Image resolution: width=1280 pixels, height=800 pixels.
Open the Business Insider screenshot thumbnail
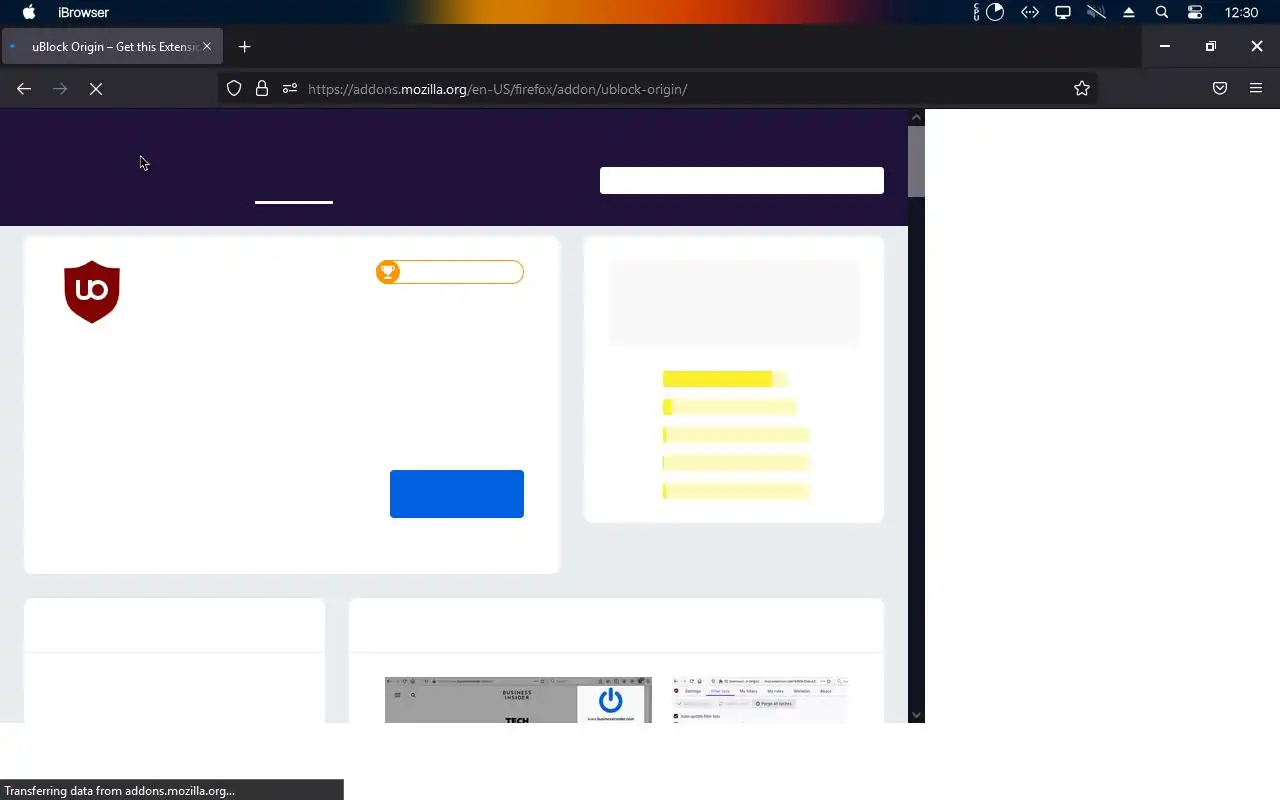[518, 699]
